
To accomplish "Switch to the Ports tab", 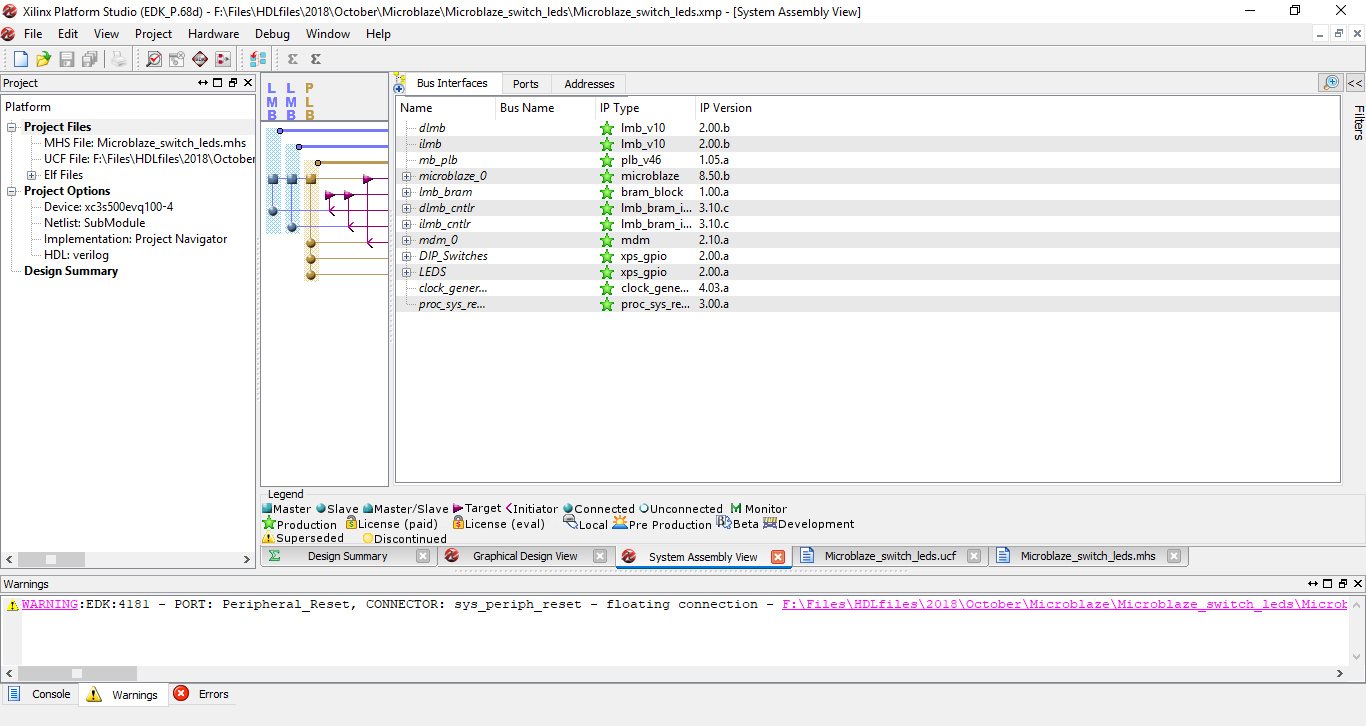I will pos(526,84).
